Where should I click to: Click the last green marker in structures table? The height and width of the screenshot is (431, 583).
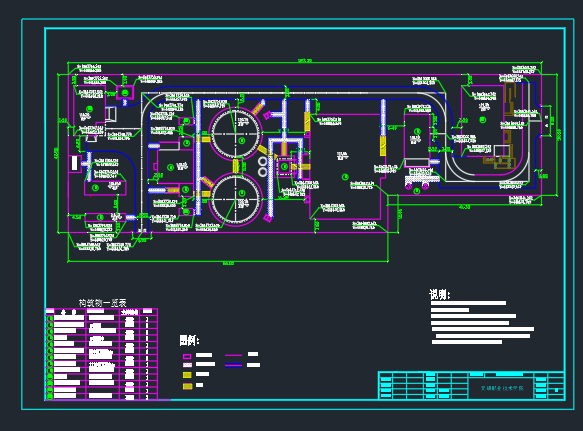click(x=50, y=396)
